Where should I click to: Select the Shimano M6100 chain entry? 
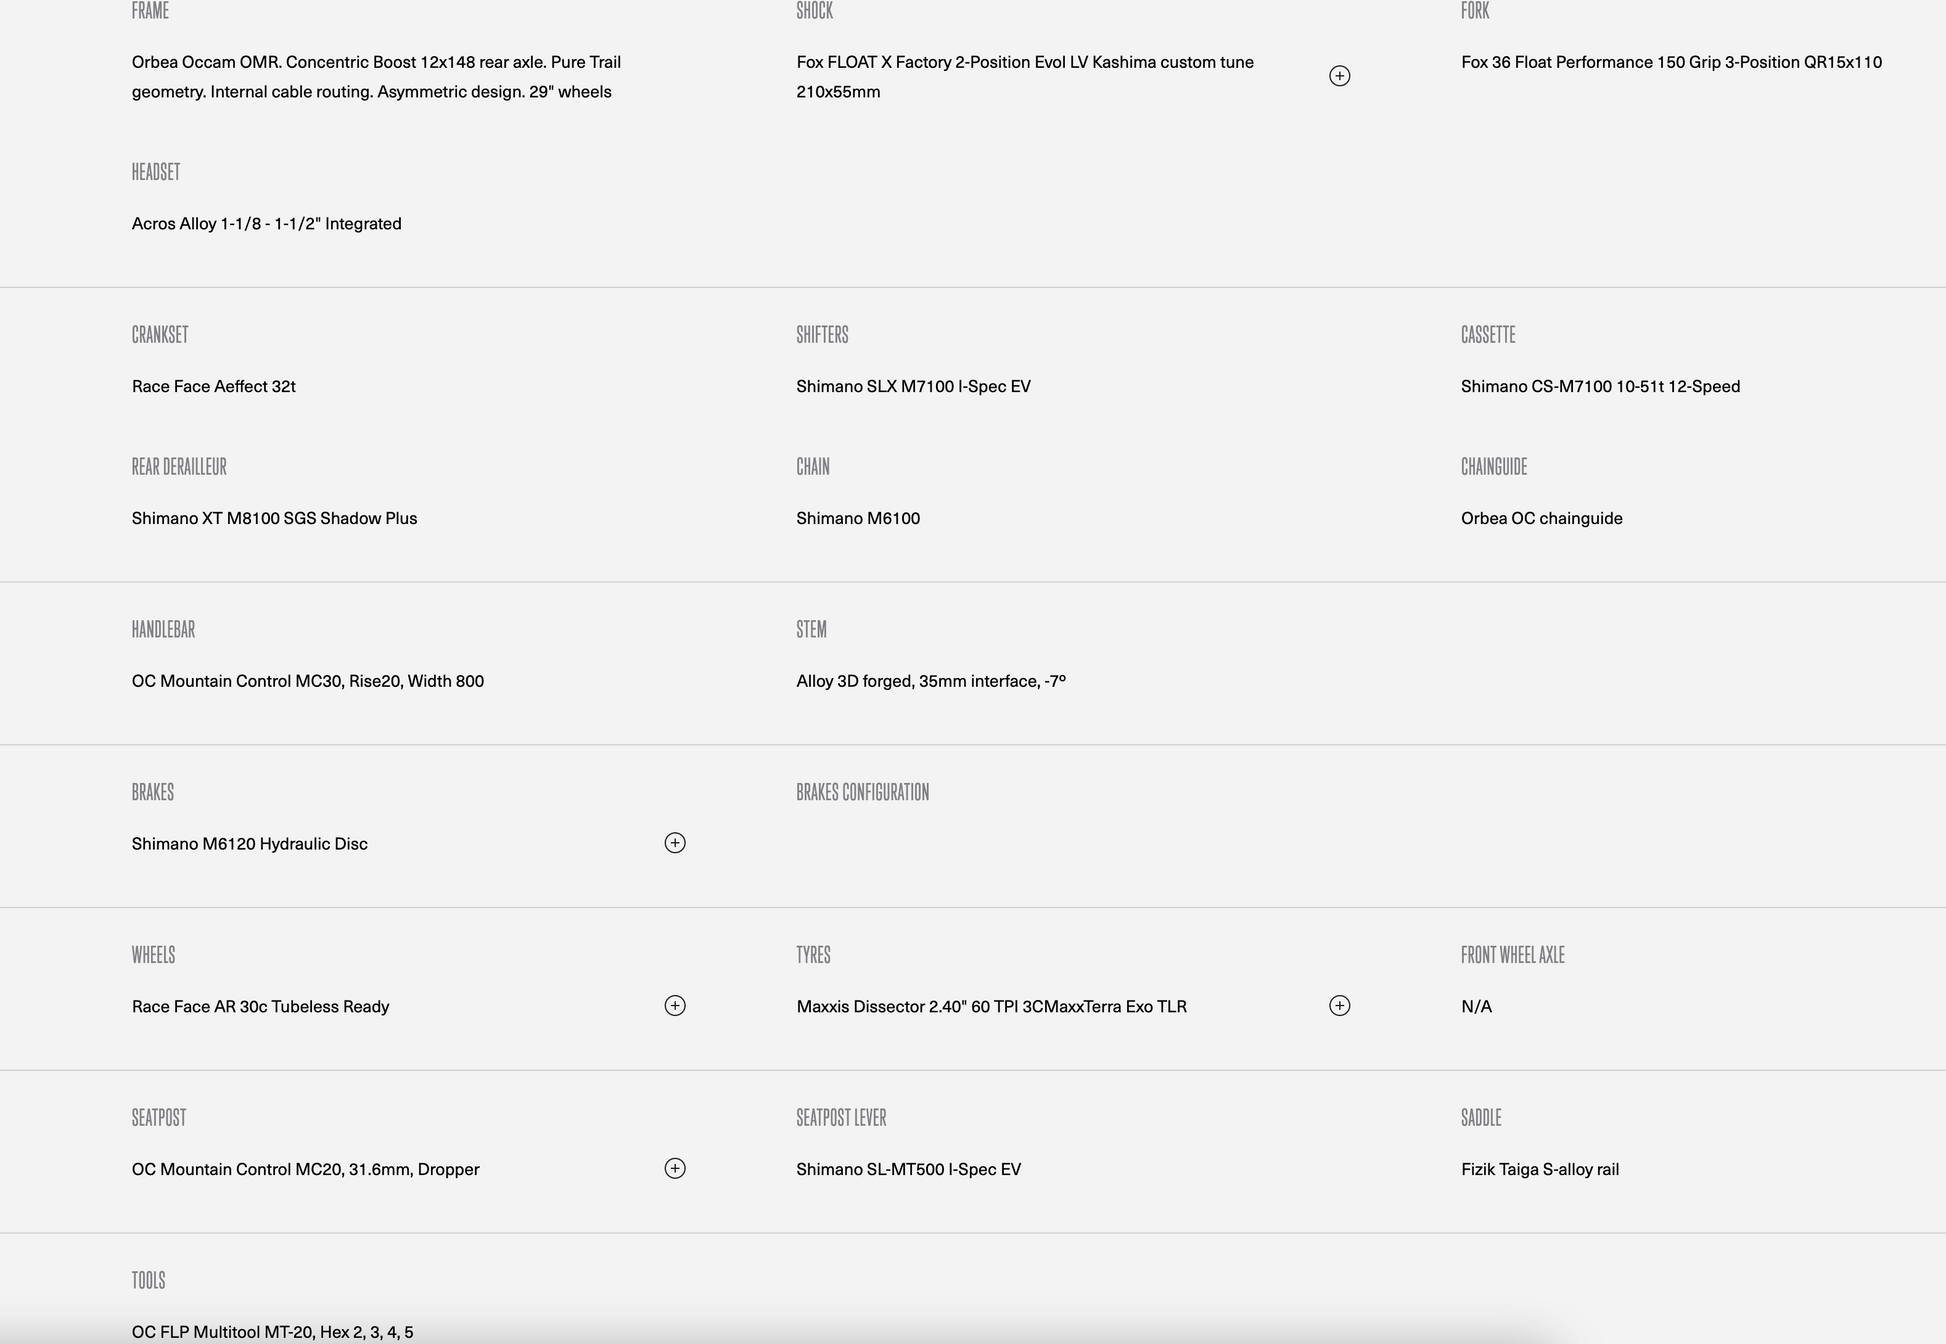858,518
